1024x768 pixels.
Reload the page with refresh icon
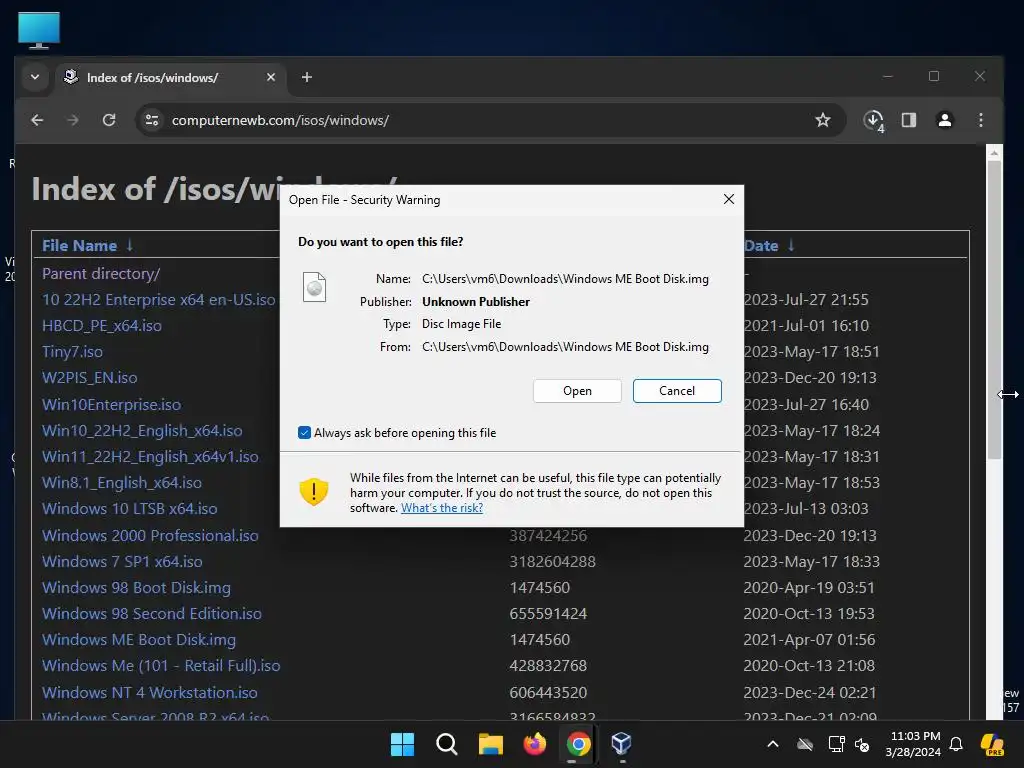[x=109, y=120]
